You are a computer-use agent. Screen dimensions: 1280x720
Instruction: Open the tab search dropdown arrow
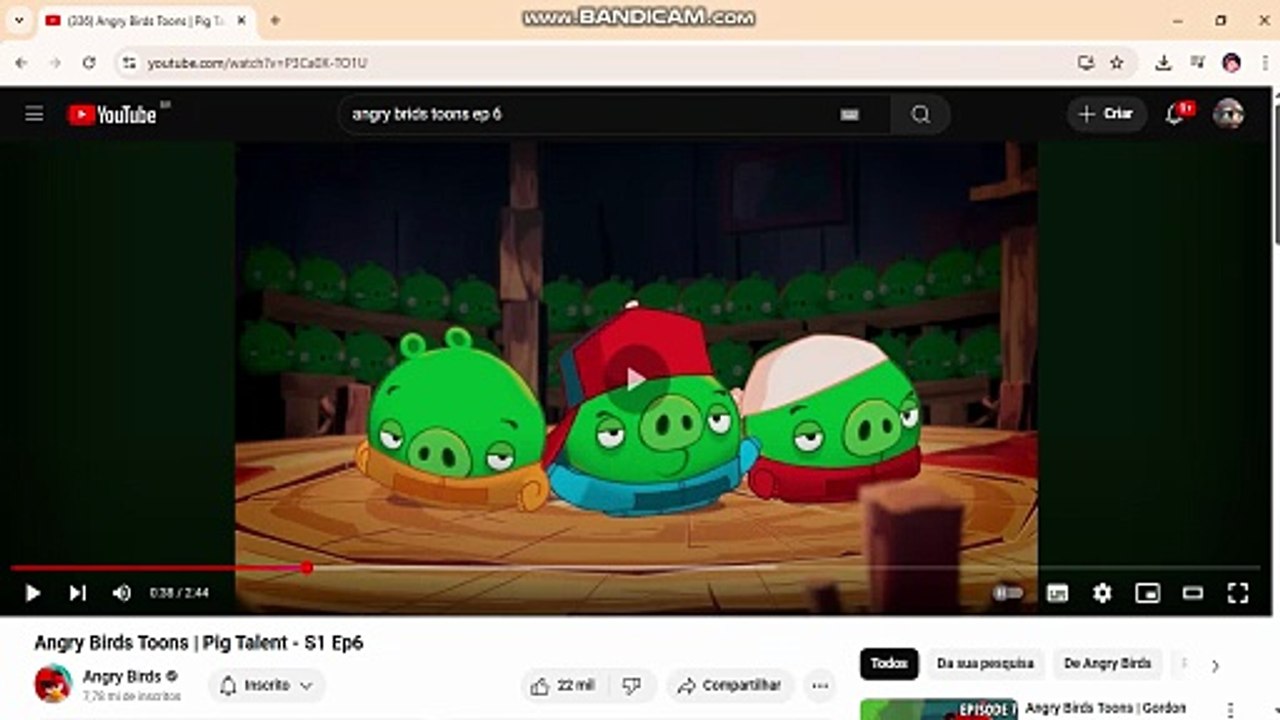[18, 20]
